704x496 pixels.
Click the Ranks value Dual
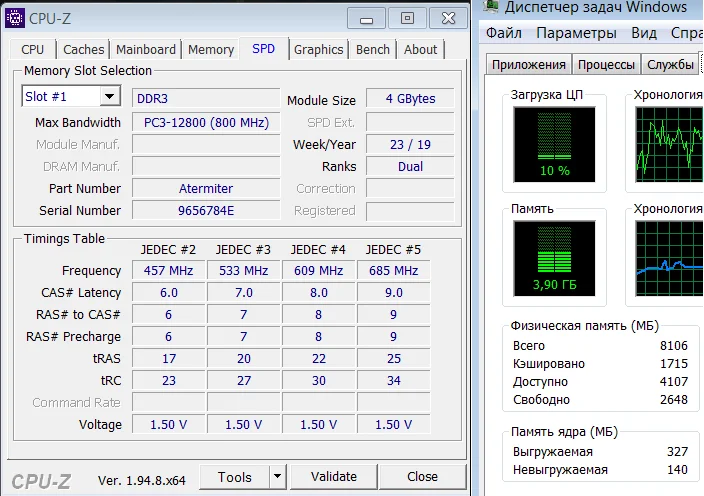point(410,167)
